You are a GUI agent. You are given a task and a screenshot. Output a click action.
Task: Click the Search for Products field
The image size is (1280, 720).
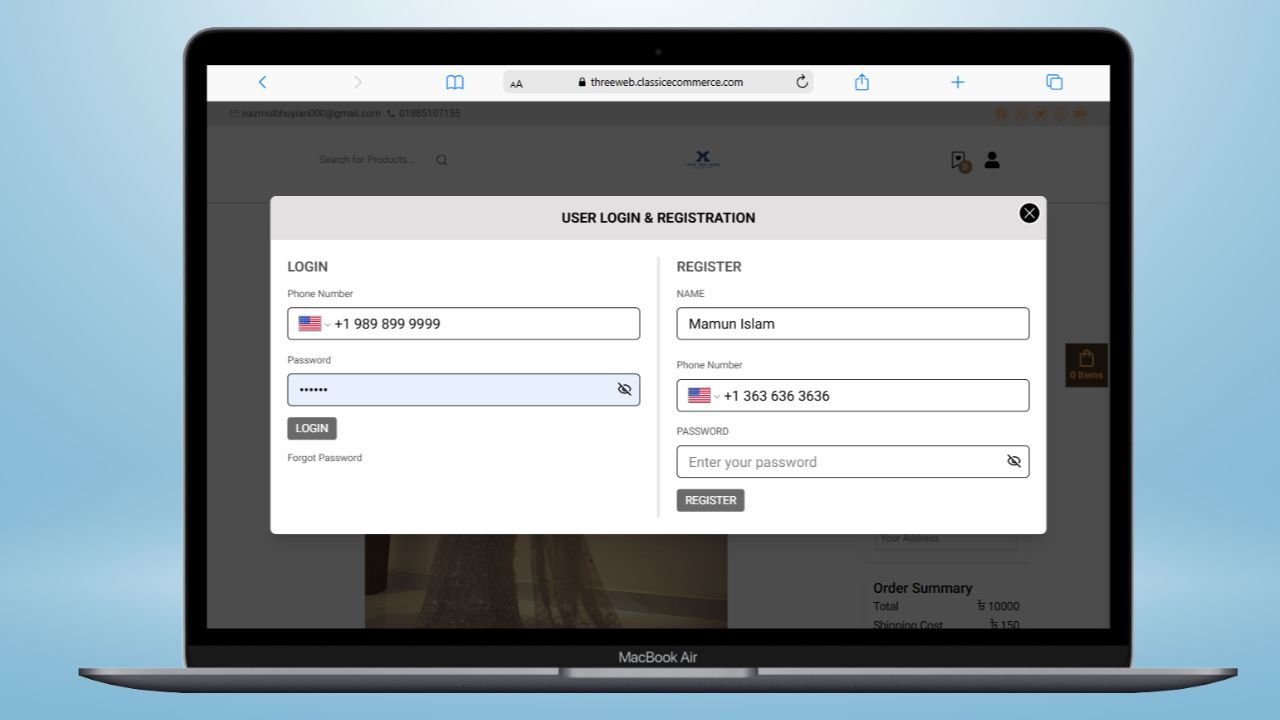(x=366, y=160)
